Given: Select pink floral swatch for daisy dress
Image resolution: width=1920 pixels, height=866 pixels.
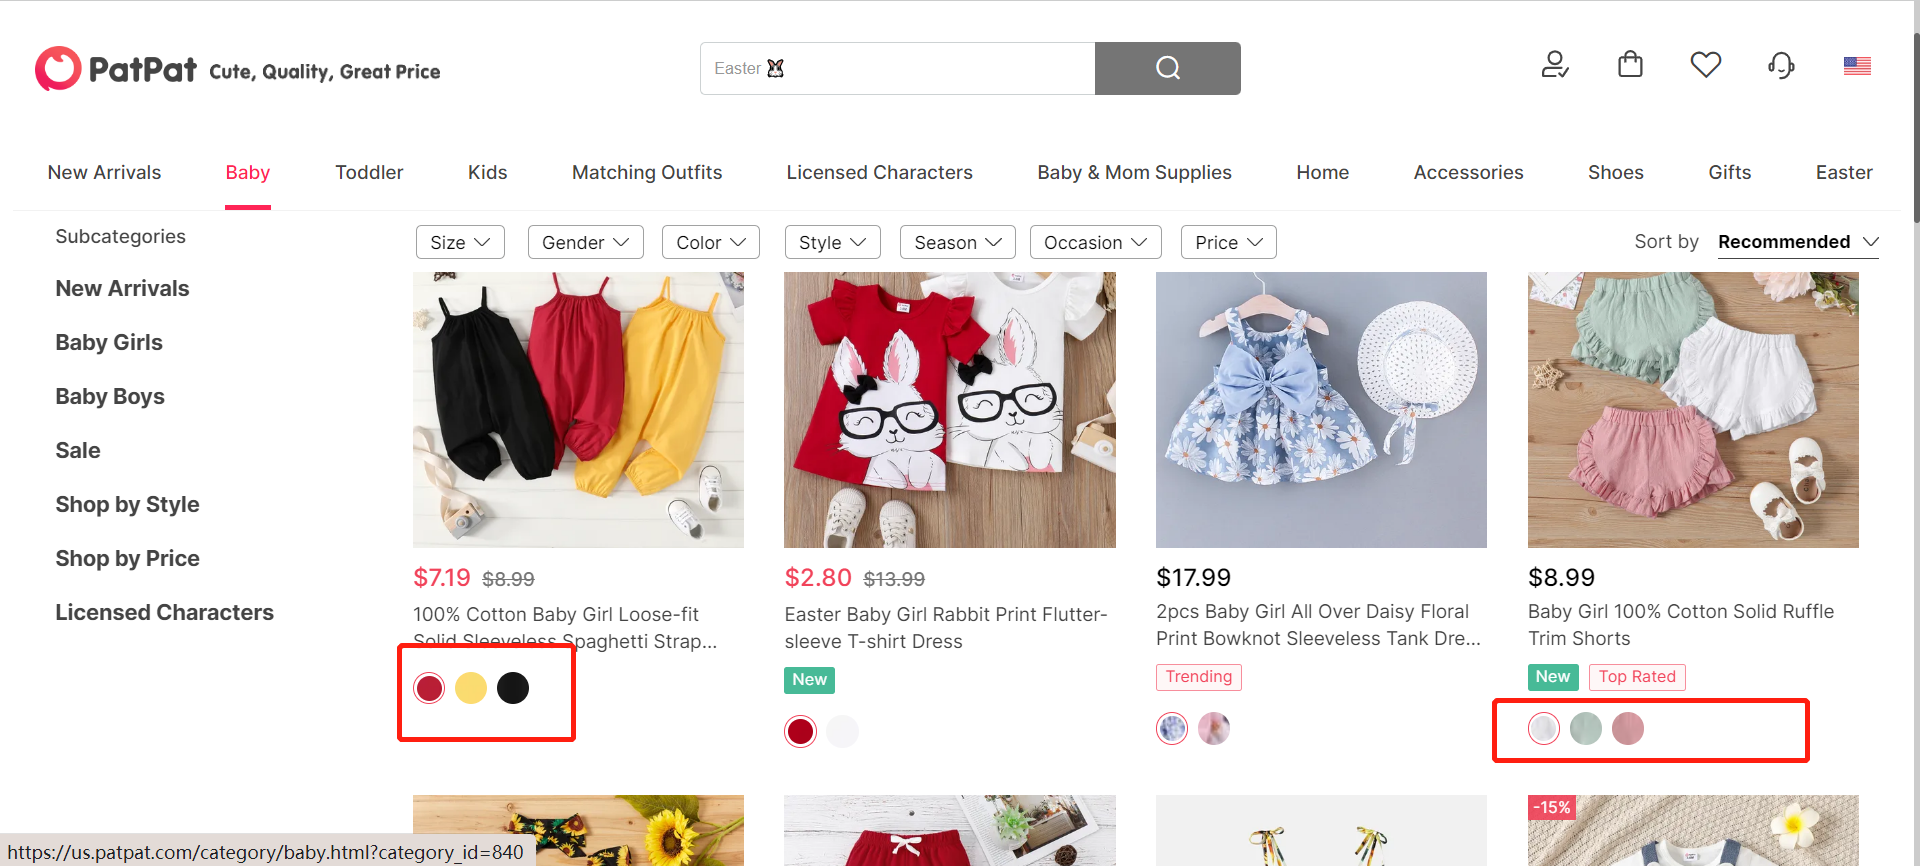Looking at the screenshot, I should coord(1214,728).
